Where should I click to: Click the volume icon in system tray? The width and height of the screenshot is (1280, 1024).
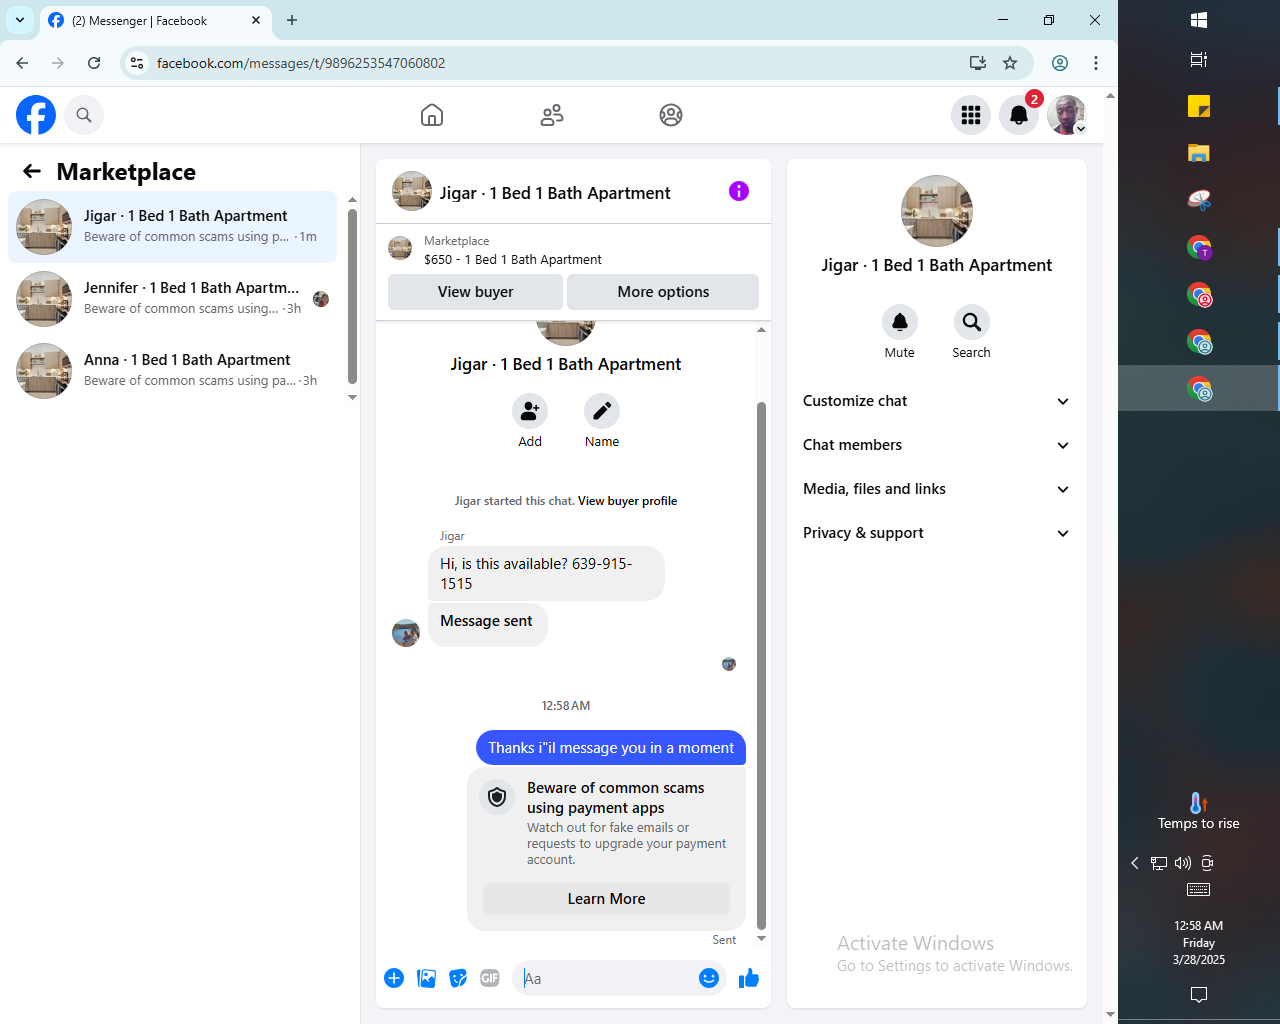[x=1183, y=863]
